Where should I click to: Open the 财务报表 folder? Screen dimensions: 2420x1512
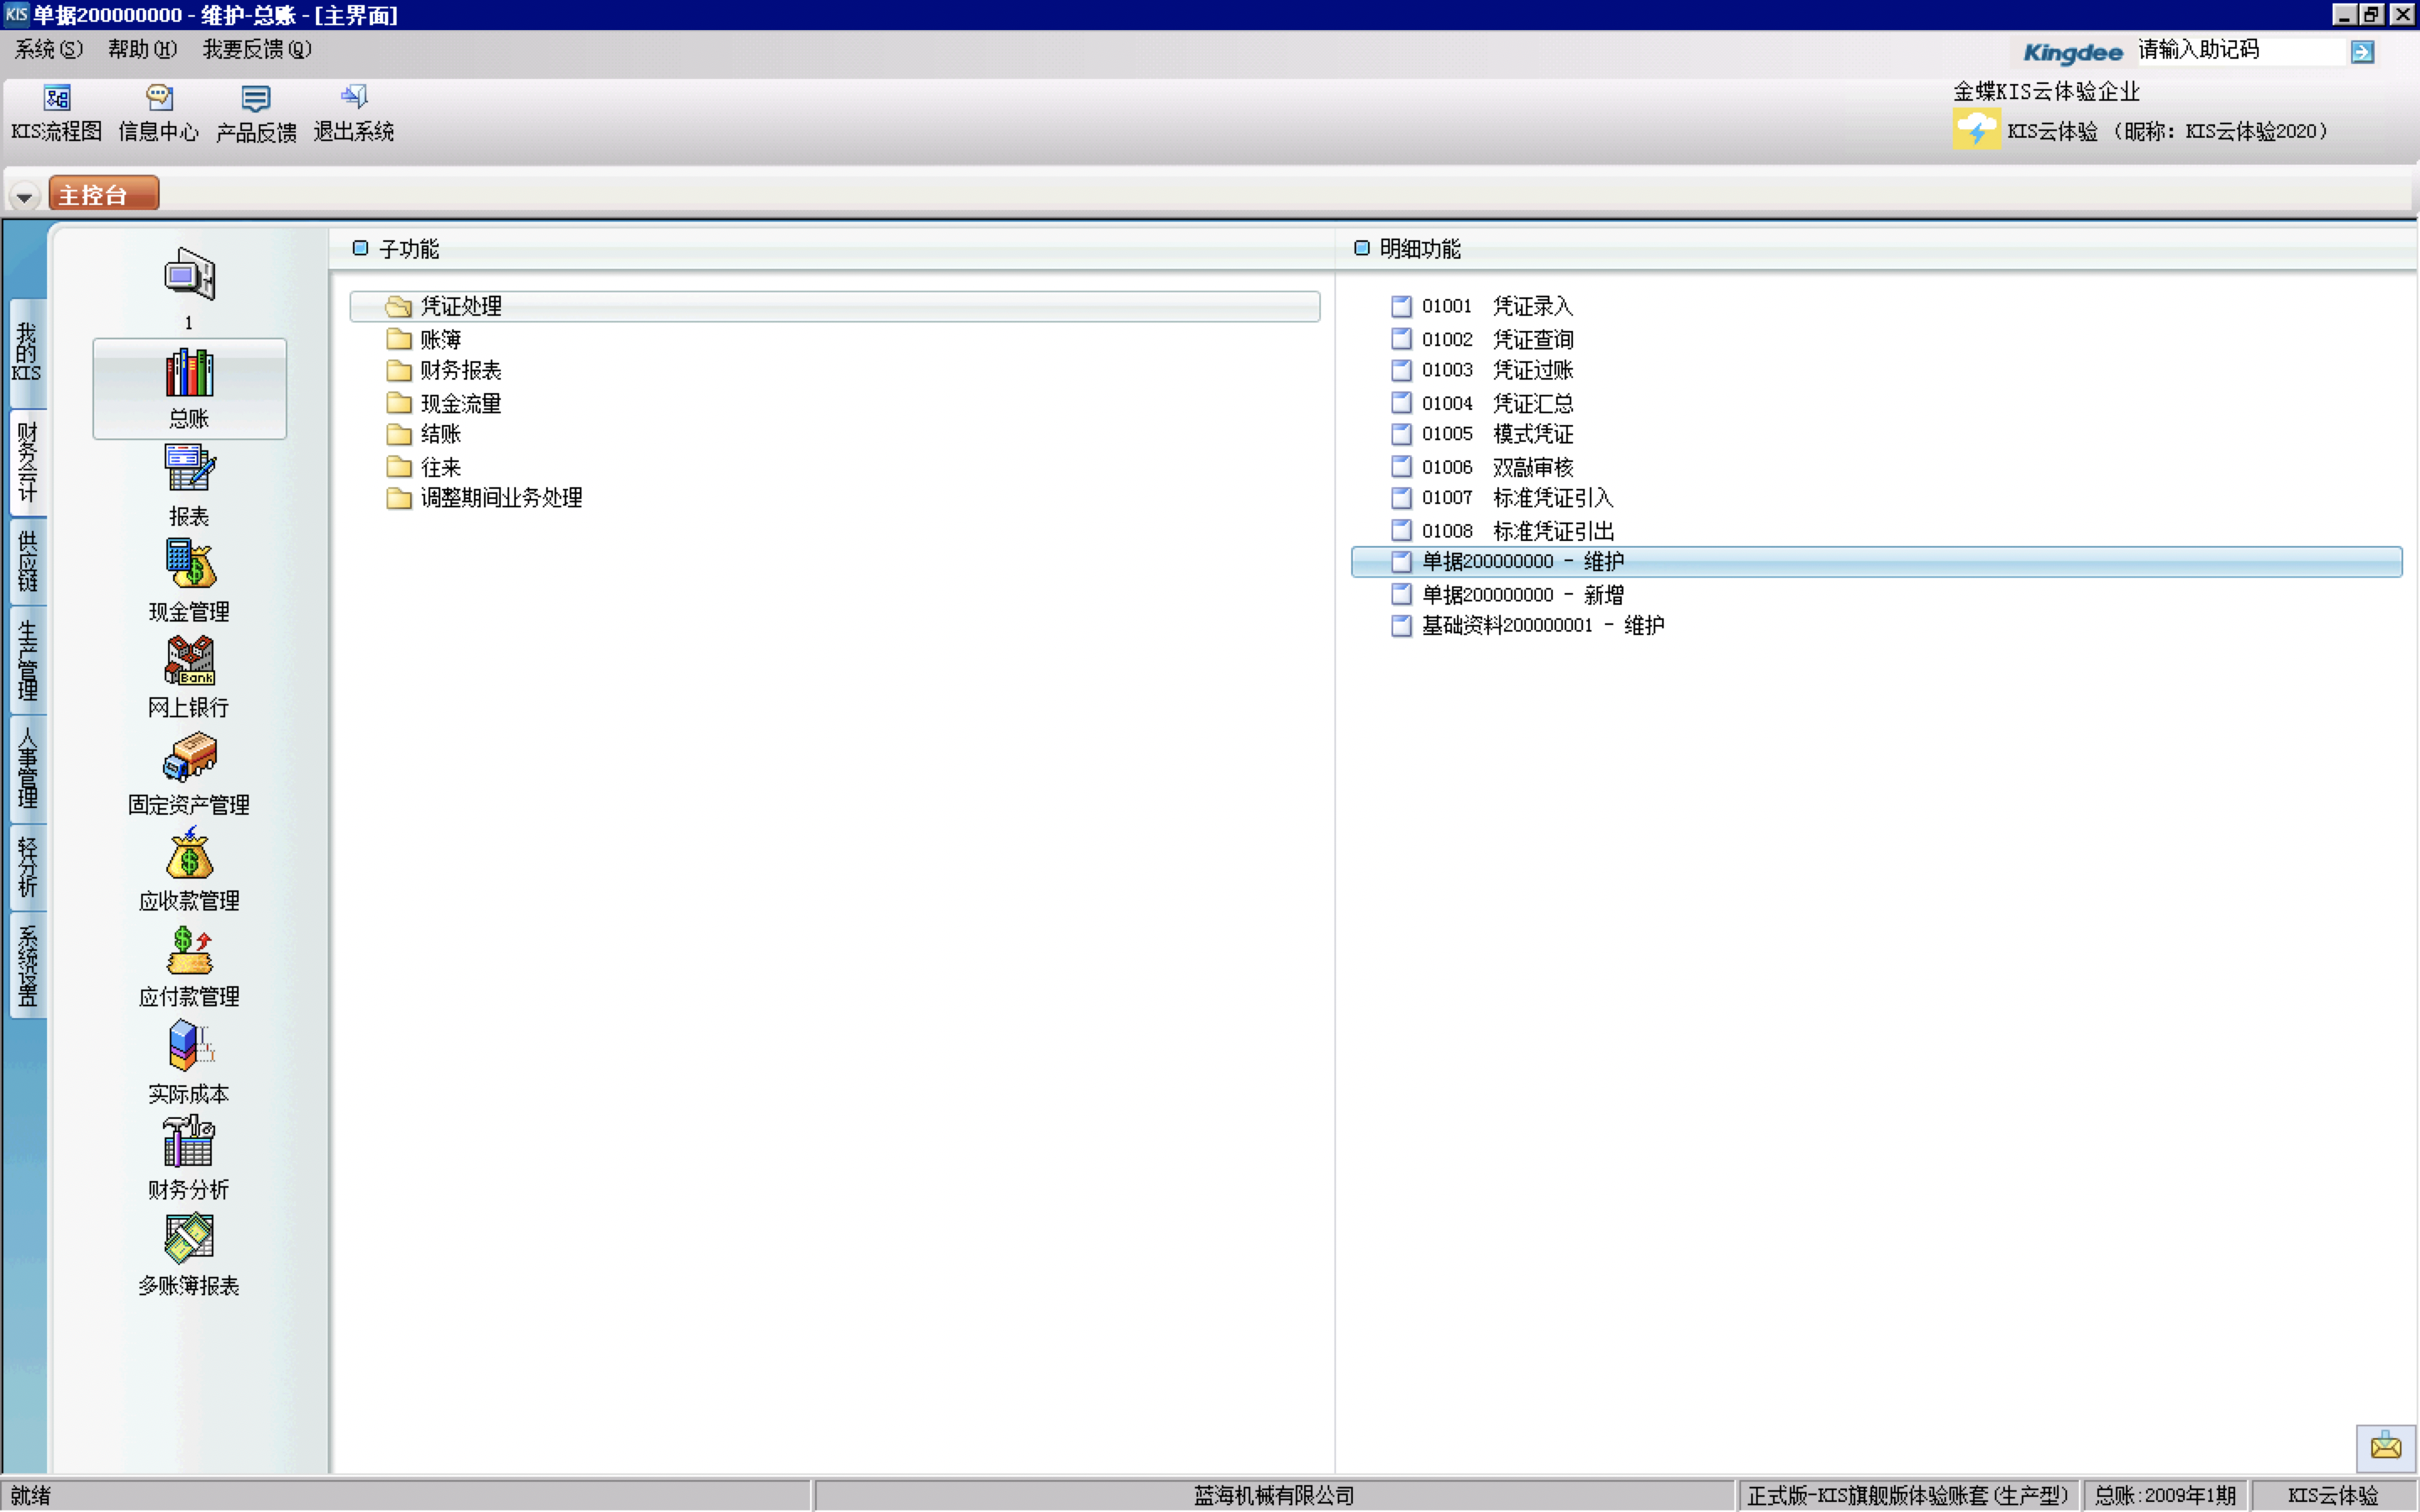[460, 371]
